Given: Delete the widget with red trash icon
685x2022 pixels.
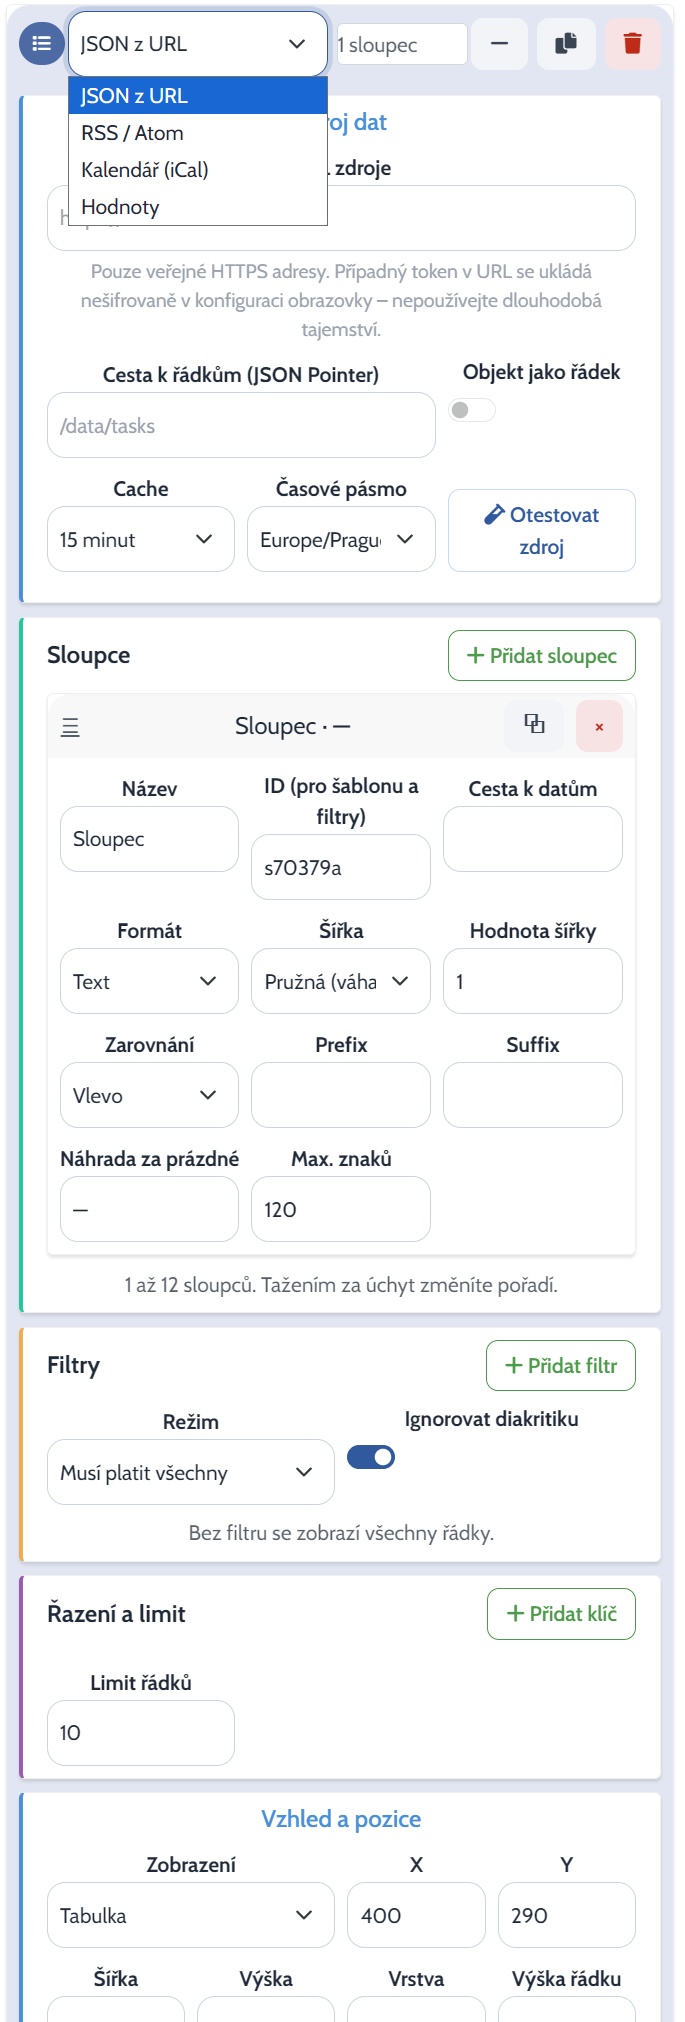Looking at the screenshot, I should click(633, 44).
